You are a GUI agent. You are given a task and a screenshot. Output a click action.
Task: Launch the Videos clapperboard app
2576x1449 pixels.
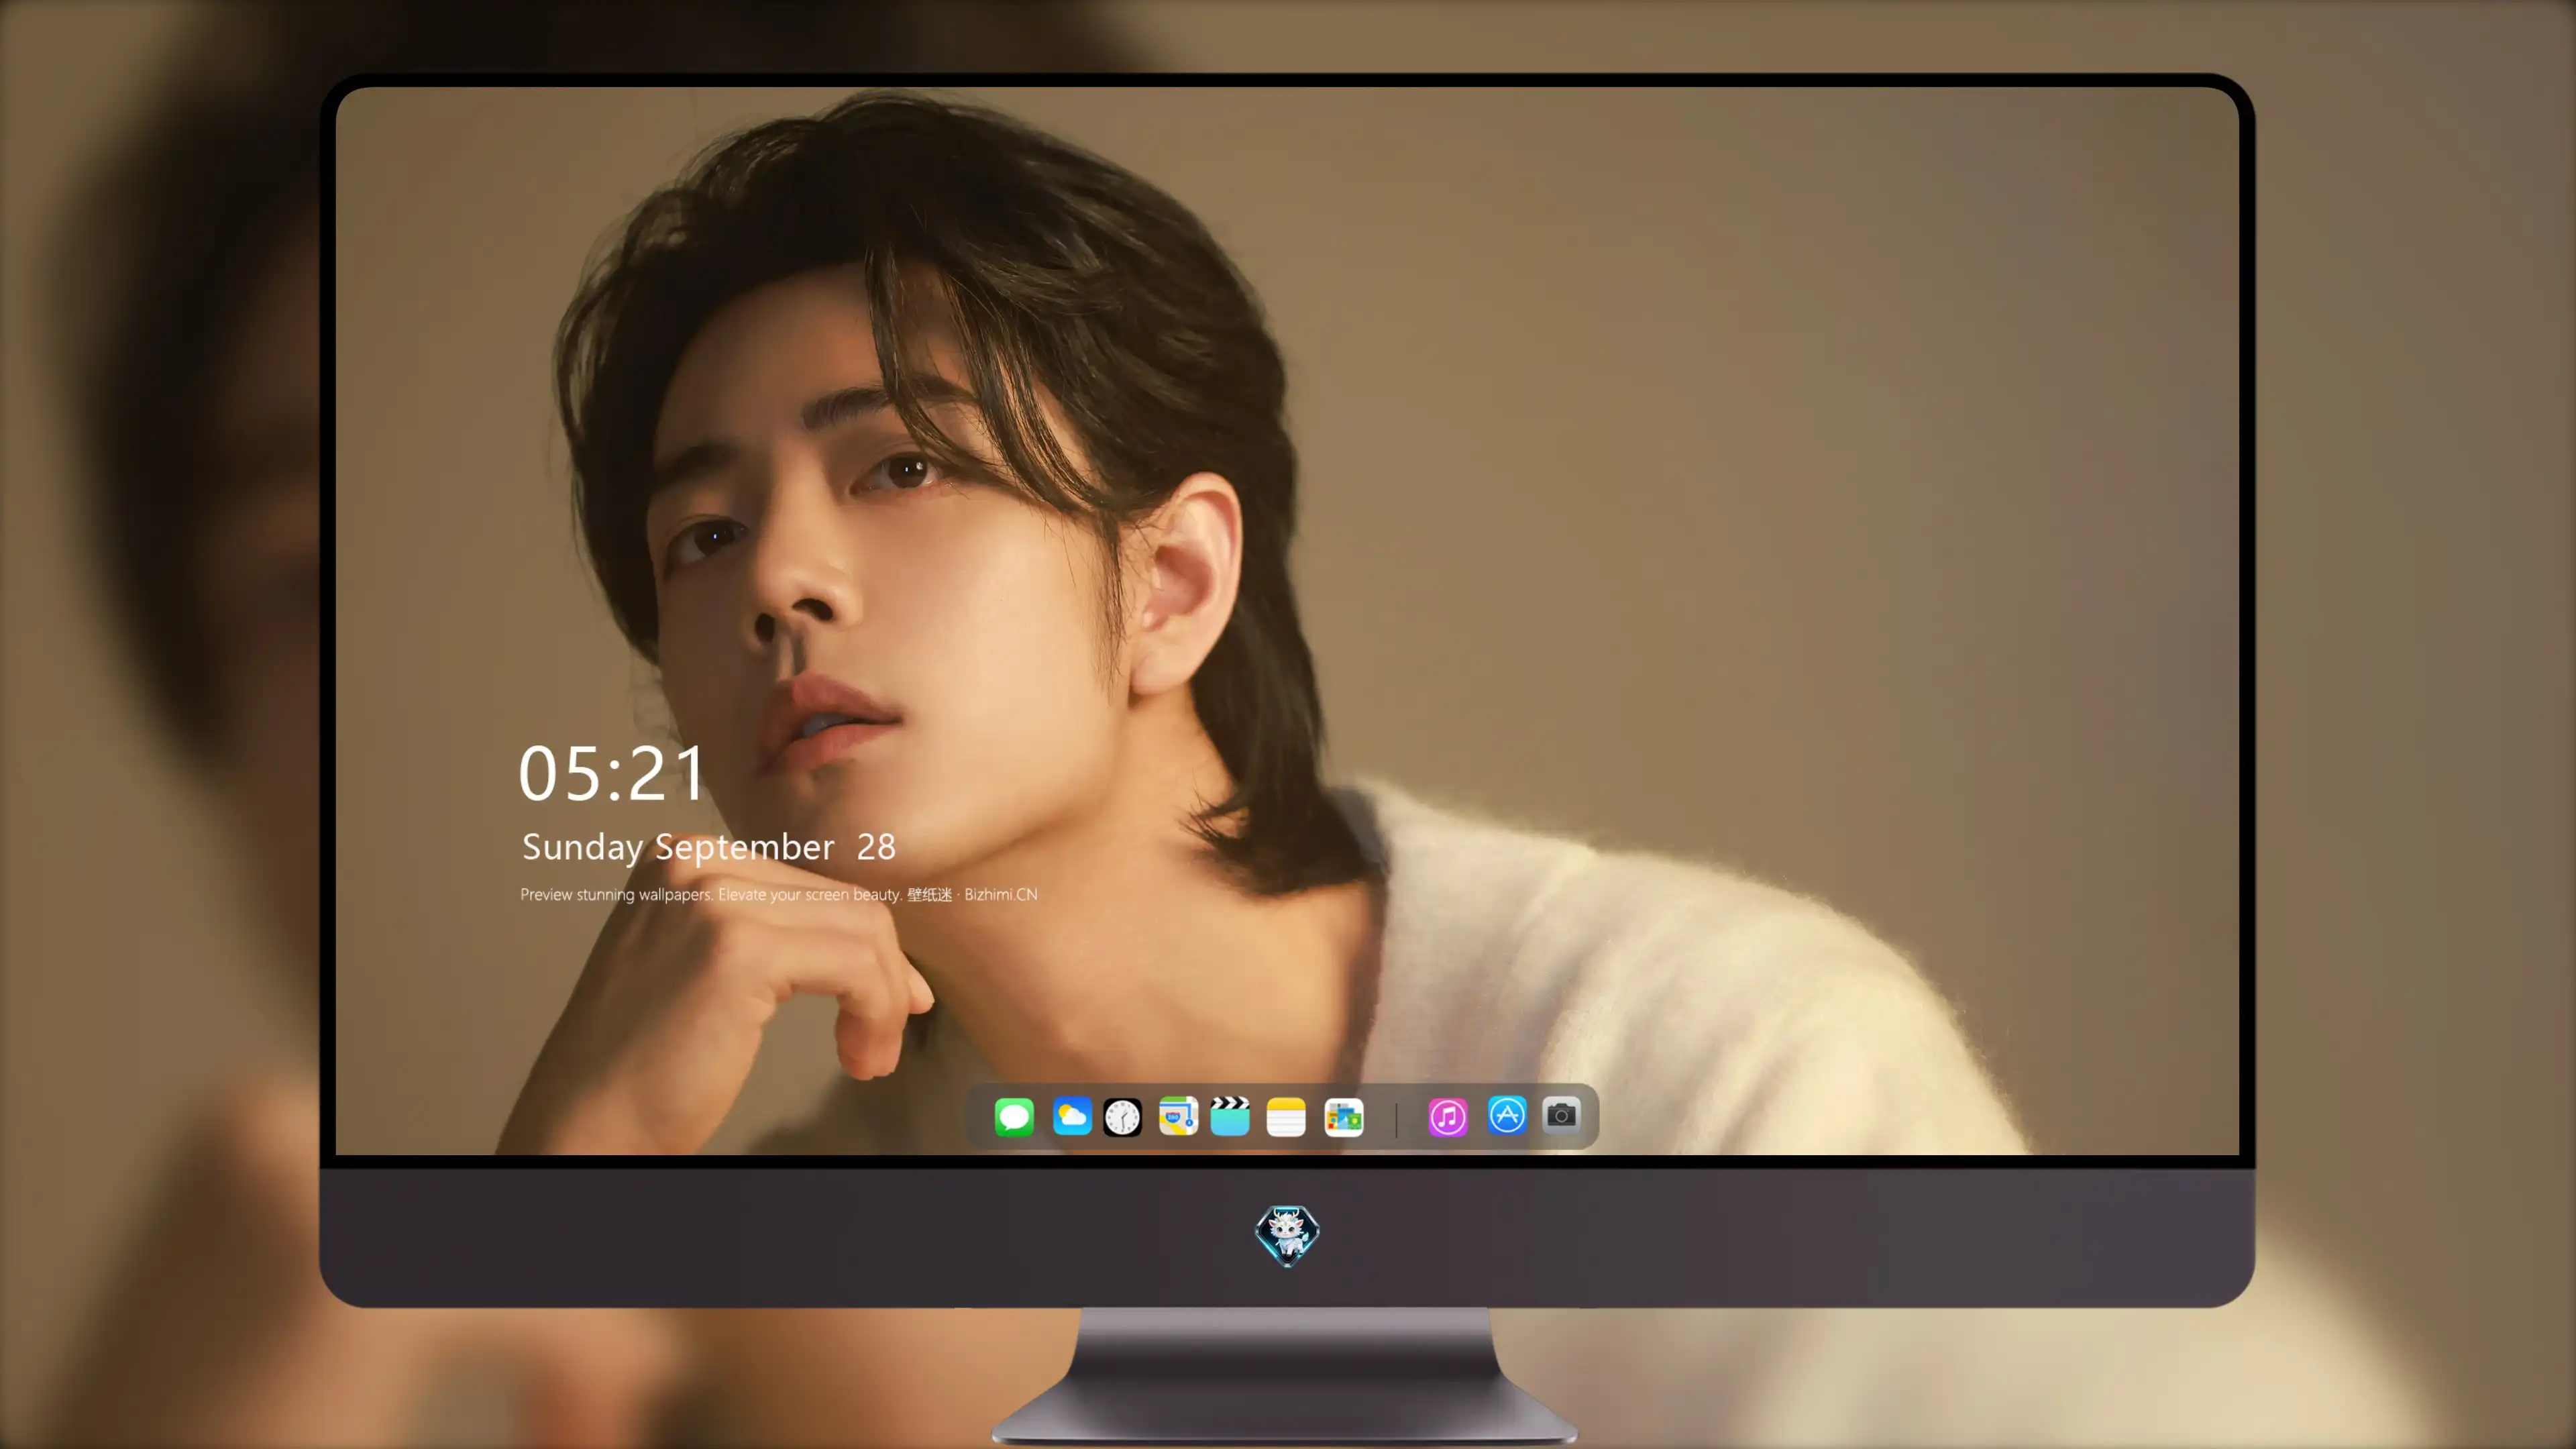(x=1230, y=1116)
